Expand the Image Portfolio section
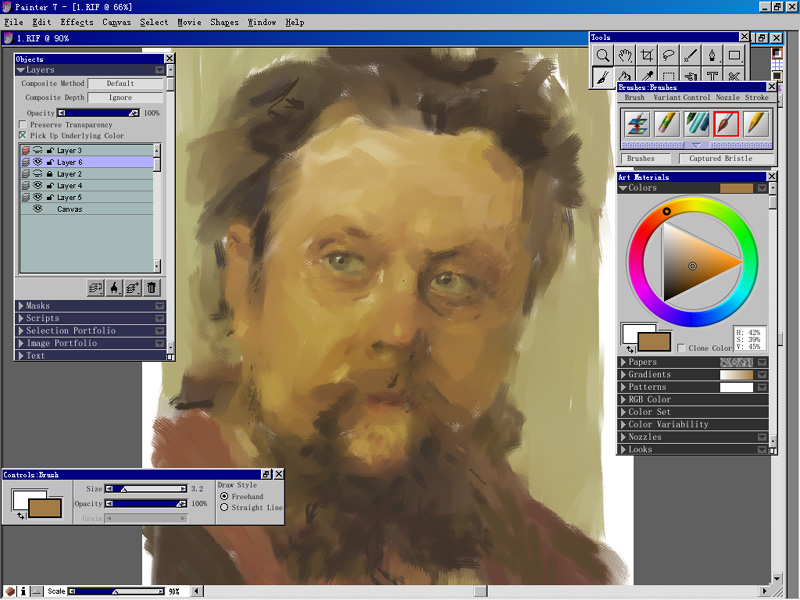This screenshot has height=600, width=800. (x=21, y=343)
